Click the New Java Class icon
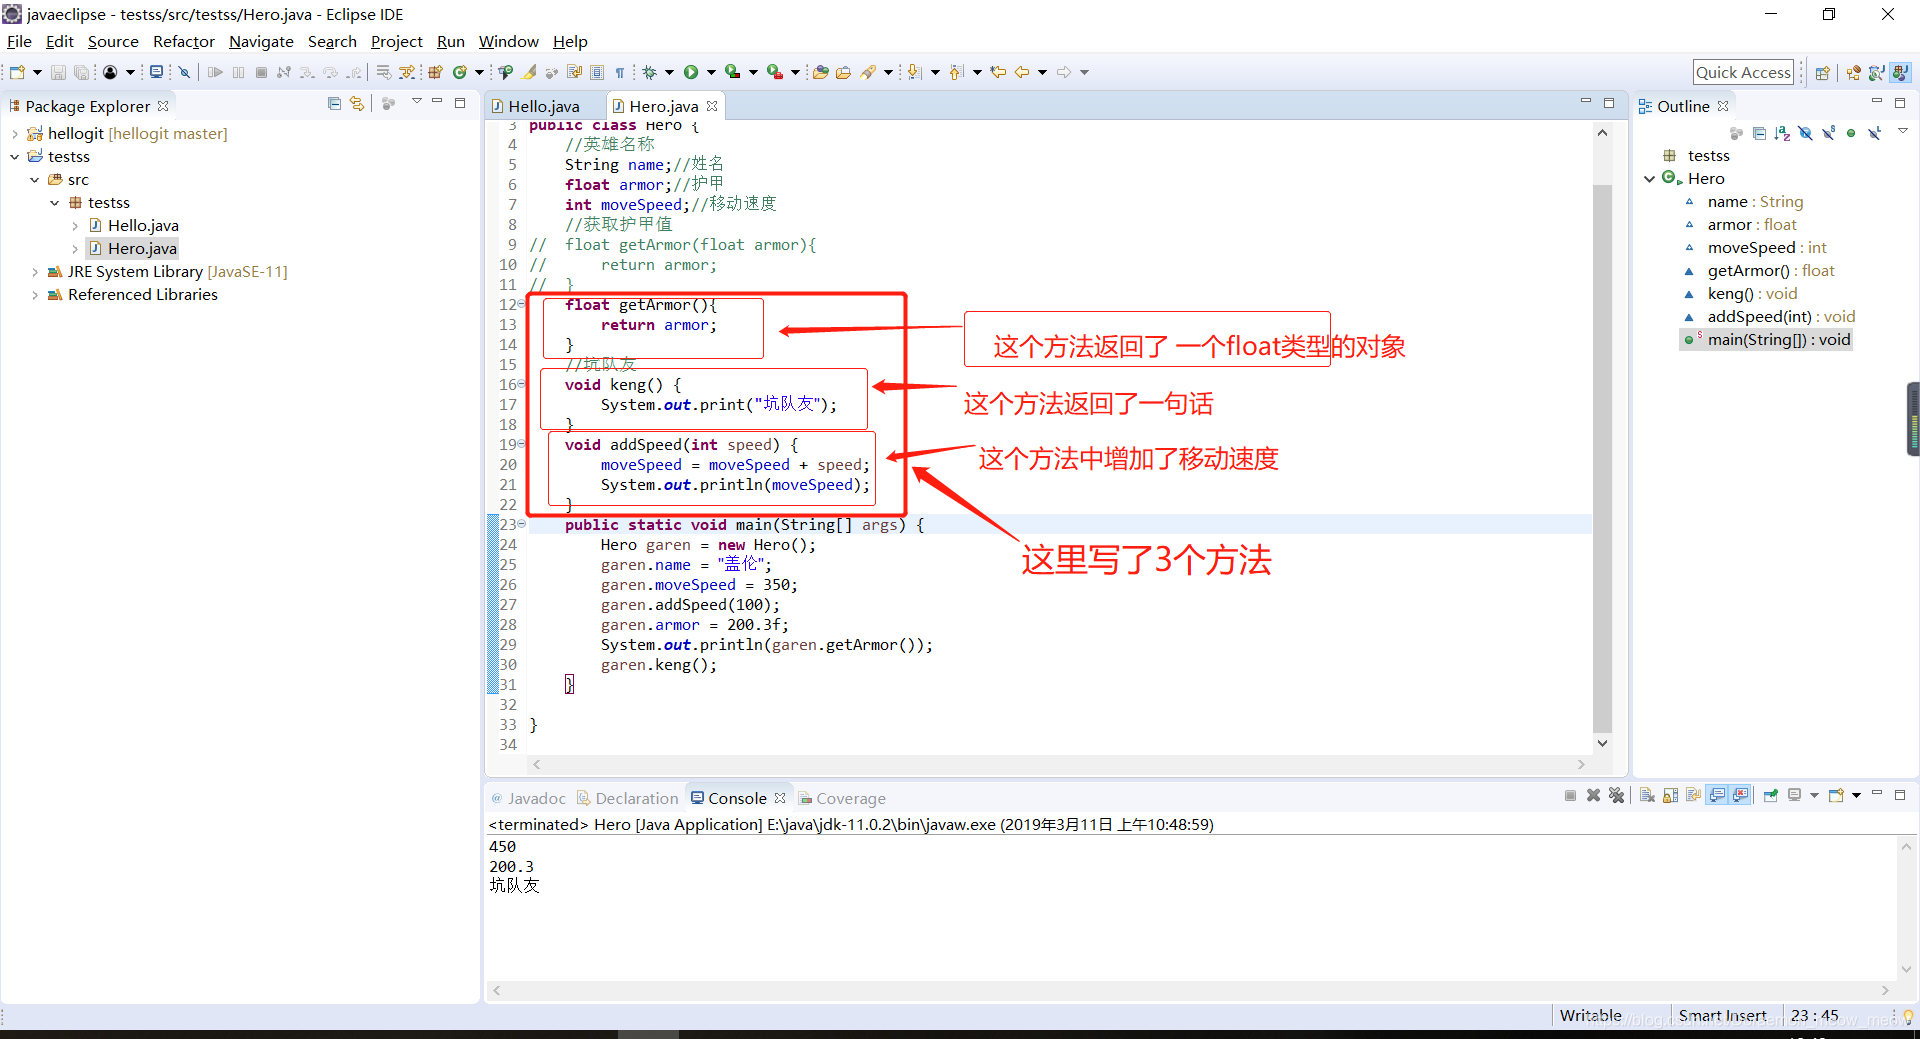Image resolution: width=1920 pixels, height=1039 pixels. (x=460, y=72)
